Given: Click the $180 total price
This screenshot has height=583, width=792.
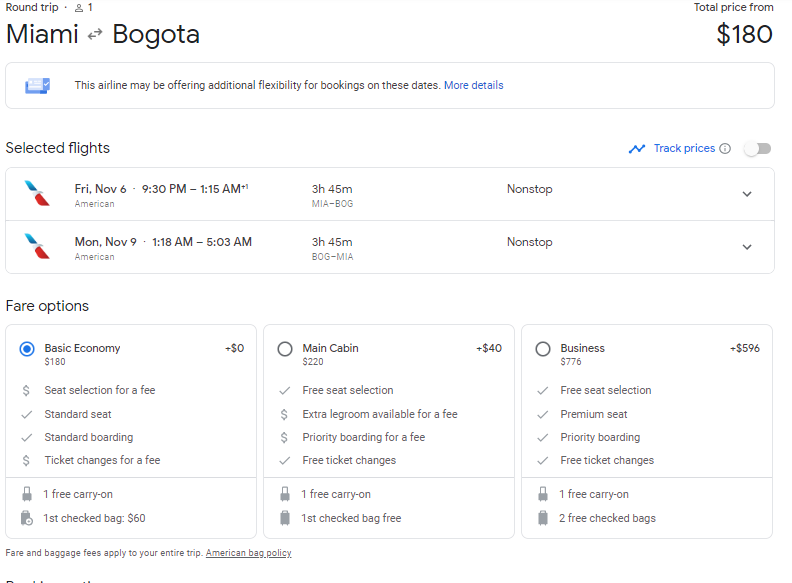Looking at the screenshot, I should [x=744, y=35].
